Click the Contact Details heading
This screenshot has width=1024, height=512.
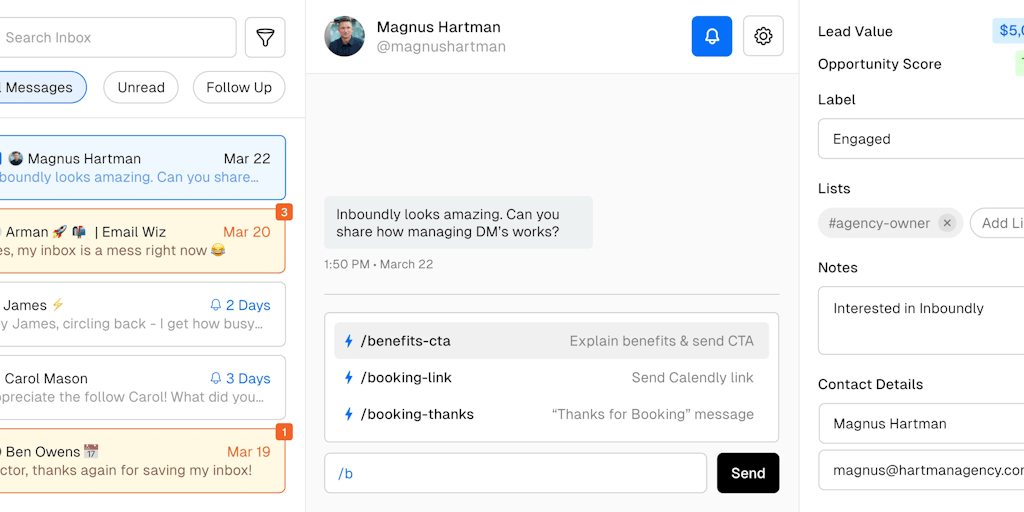tap(870, 384)
